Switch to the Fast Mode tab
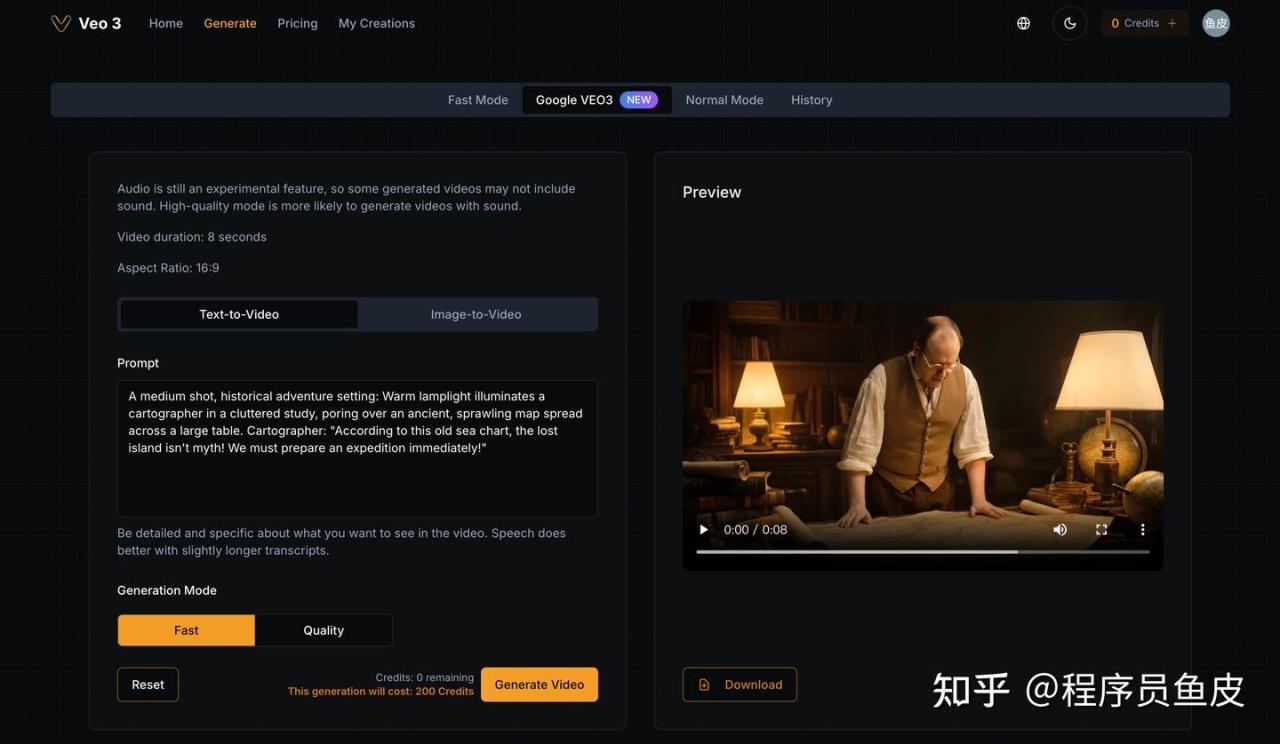 click(478, 100)
